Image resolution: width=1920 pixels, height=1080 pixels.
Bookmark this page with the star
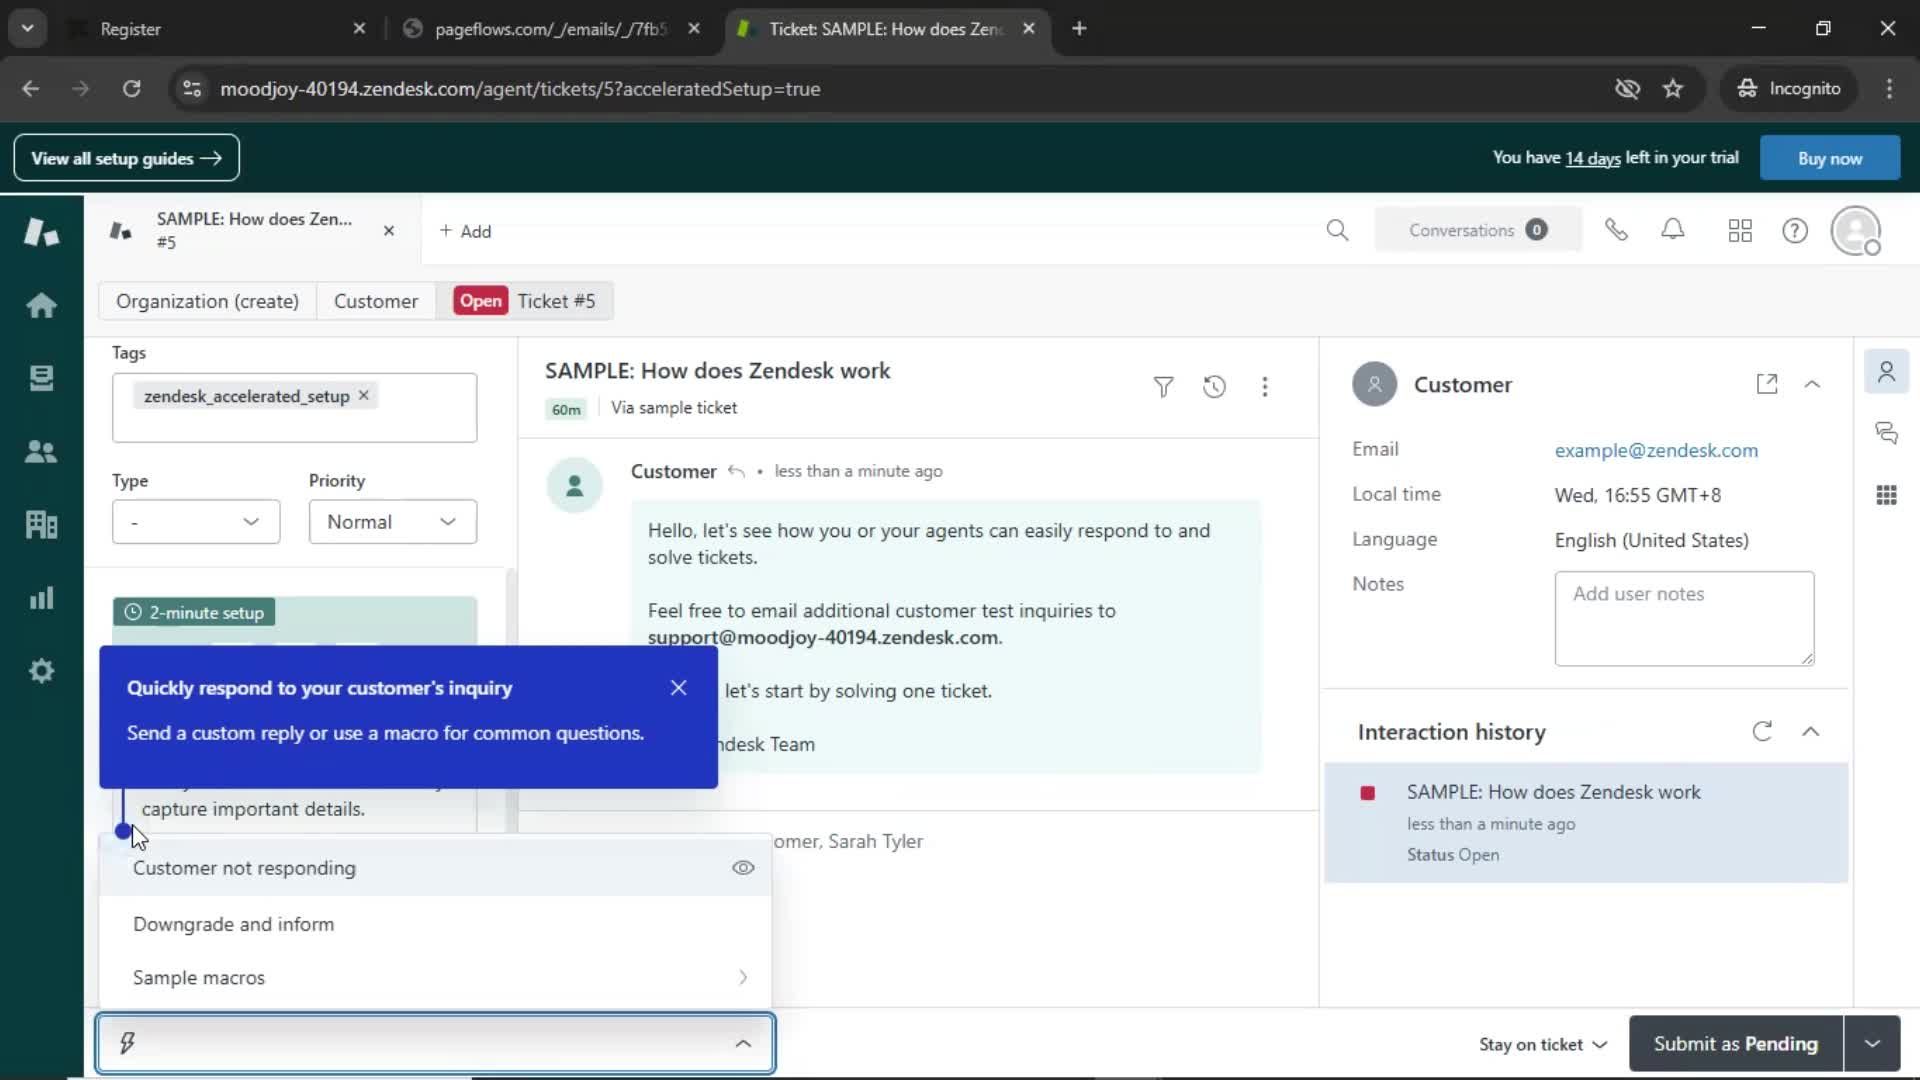[1673, 89]
